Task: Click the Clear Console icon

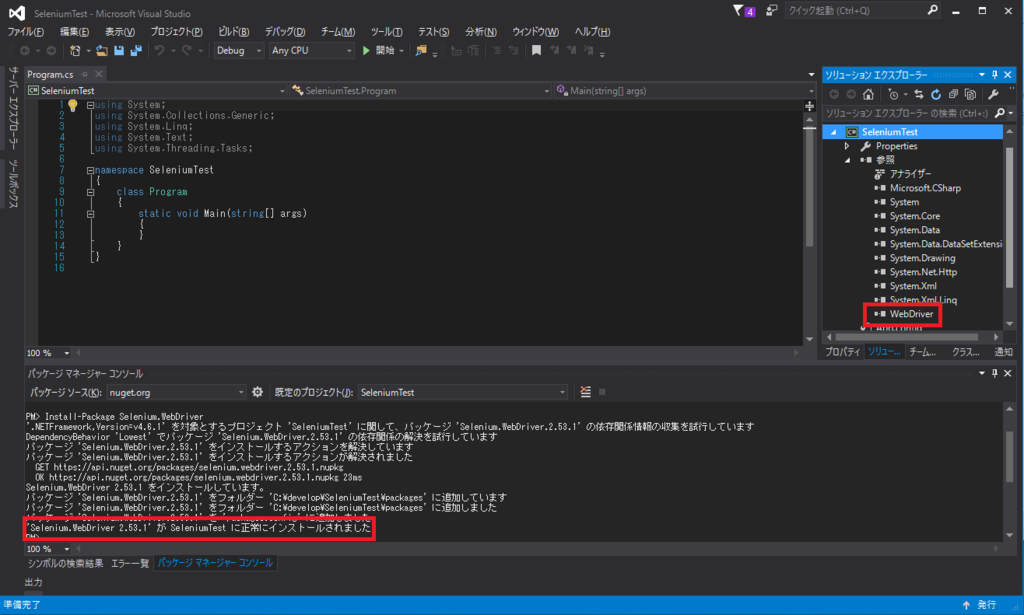Action: [x=585, y=392]
